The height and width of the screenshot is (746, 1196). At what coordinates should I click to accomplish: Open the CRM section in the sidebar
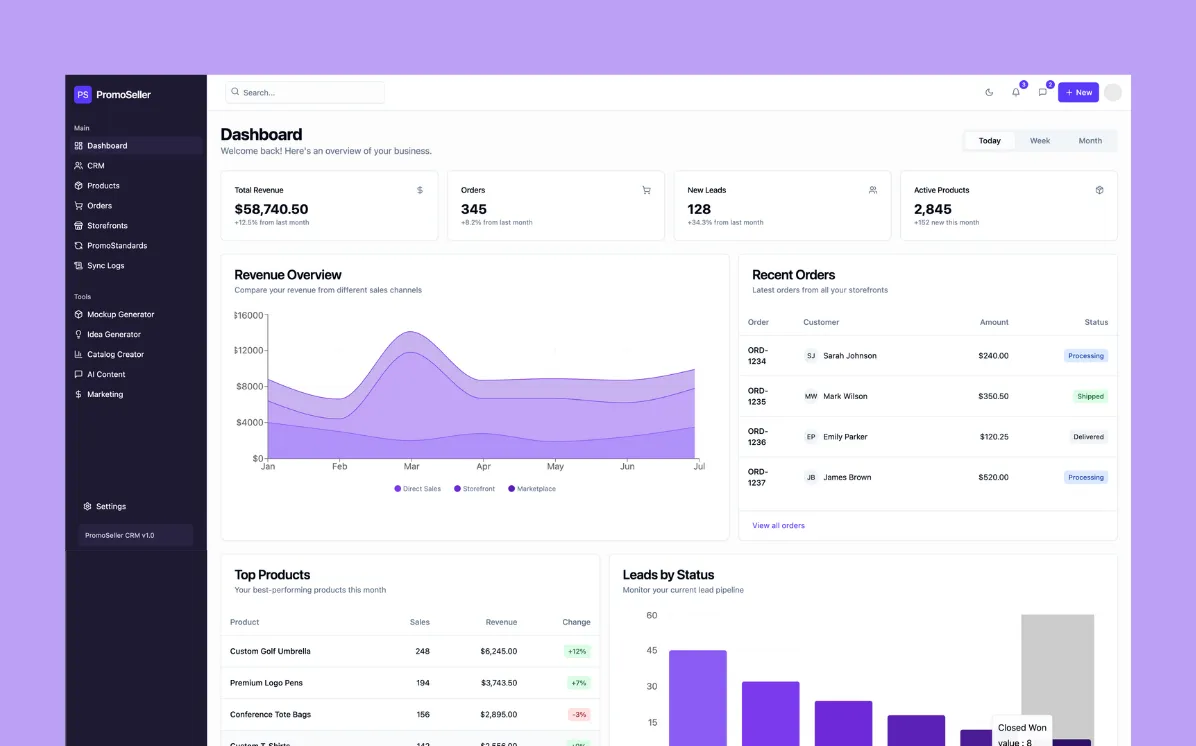coord(97,165)
